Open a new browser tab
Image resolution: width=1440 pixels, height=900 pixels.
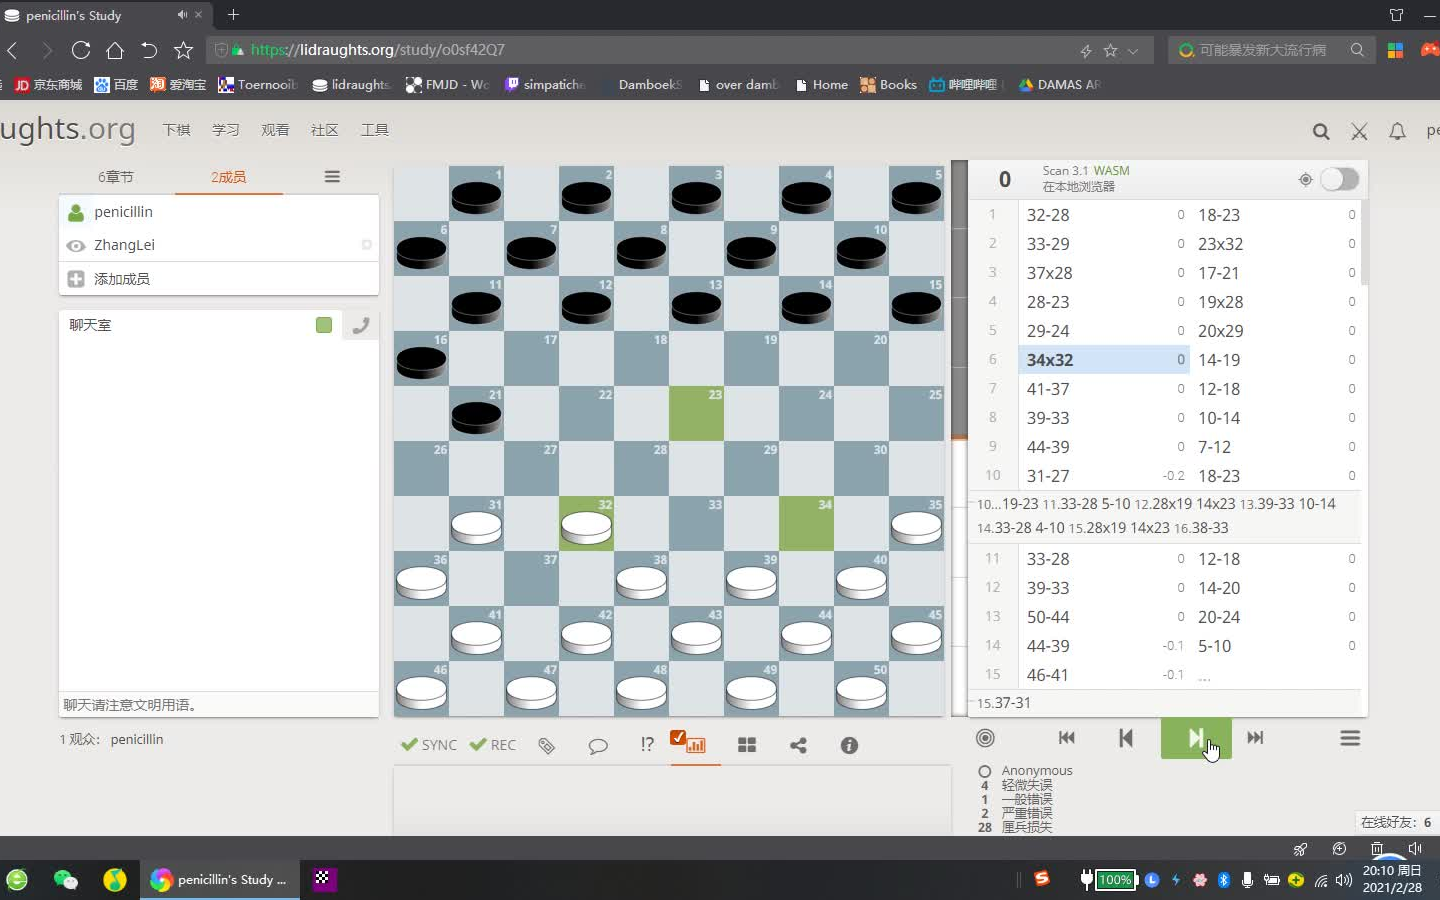point(233,15)
